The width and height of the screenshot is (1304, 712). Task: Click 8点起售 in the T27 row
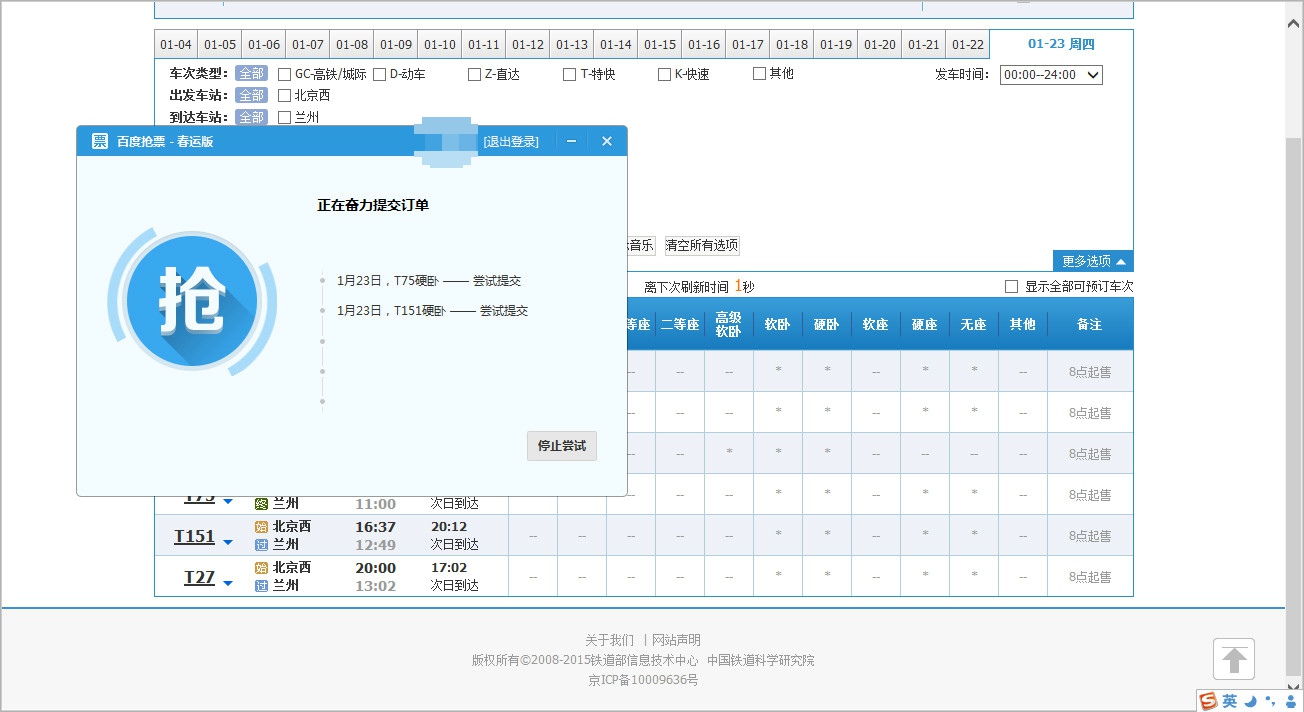[x=1090, y=577]
